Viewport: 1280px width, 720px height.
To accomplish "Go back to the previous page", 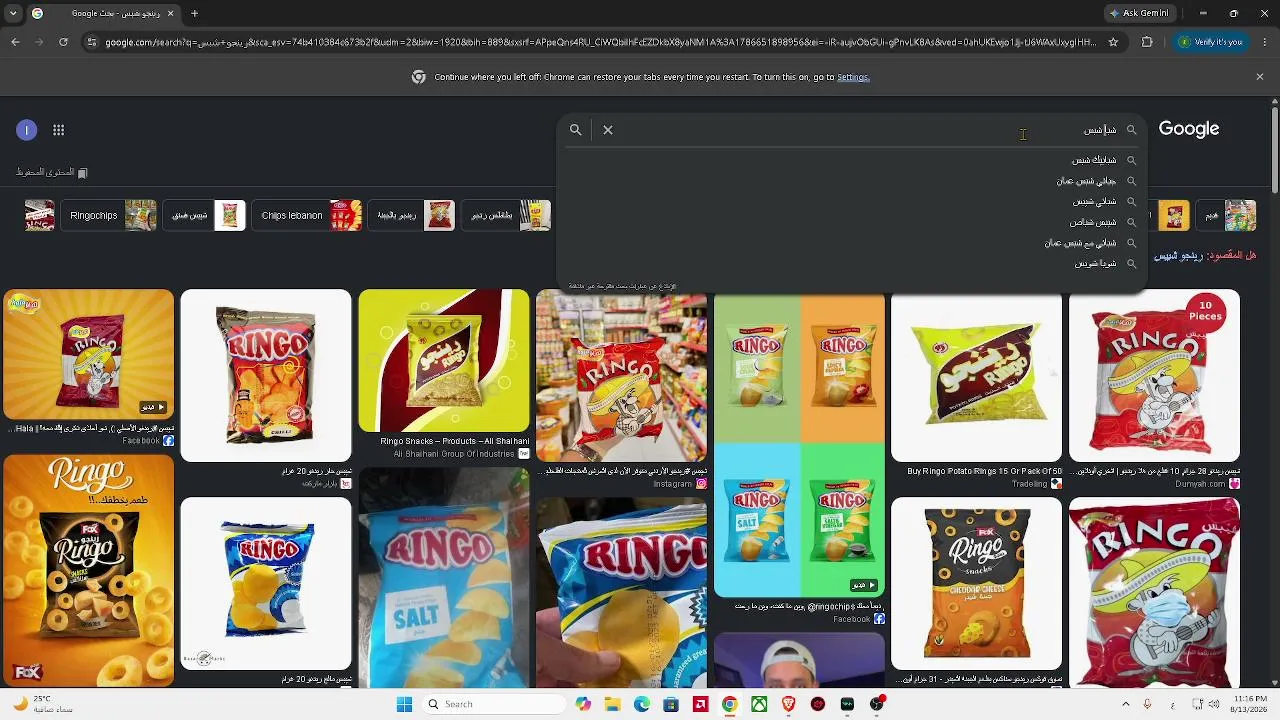I will point(15,42).
